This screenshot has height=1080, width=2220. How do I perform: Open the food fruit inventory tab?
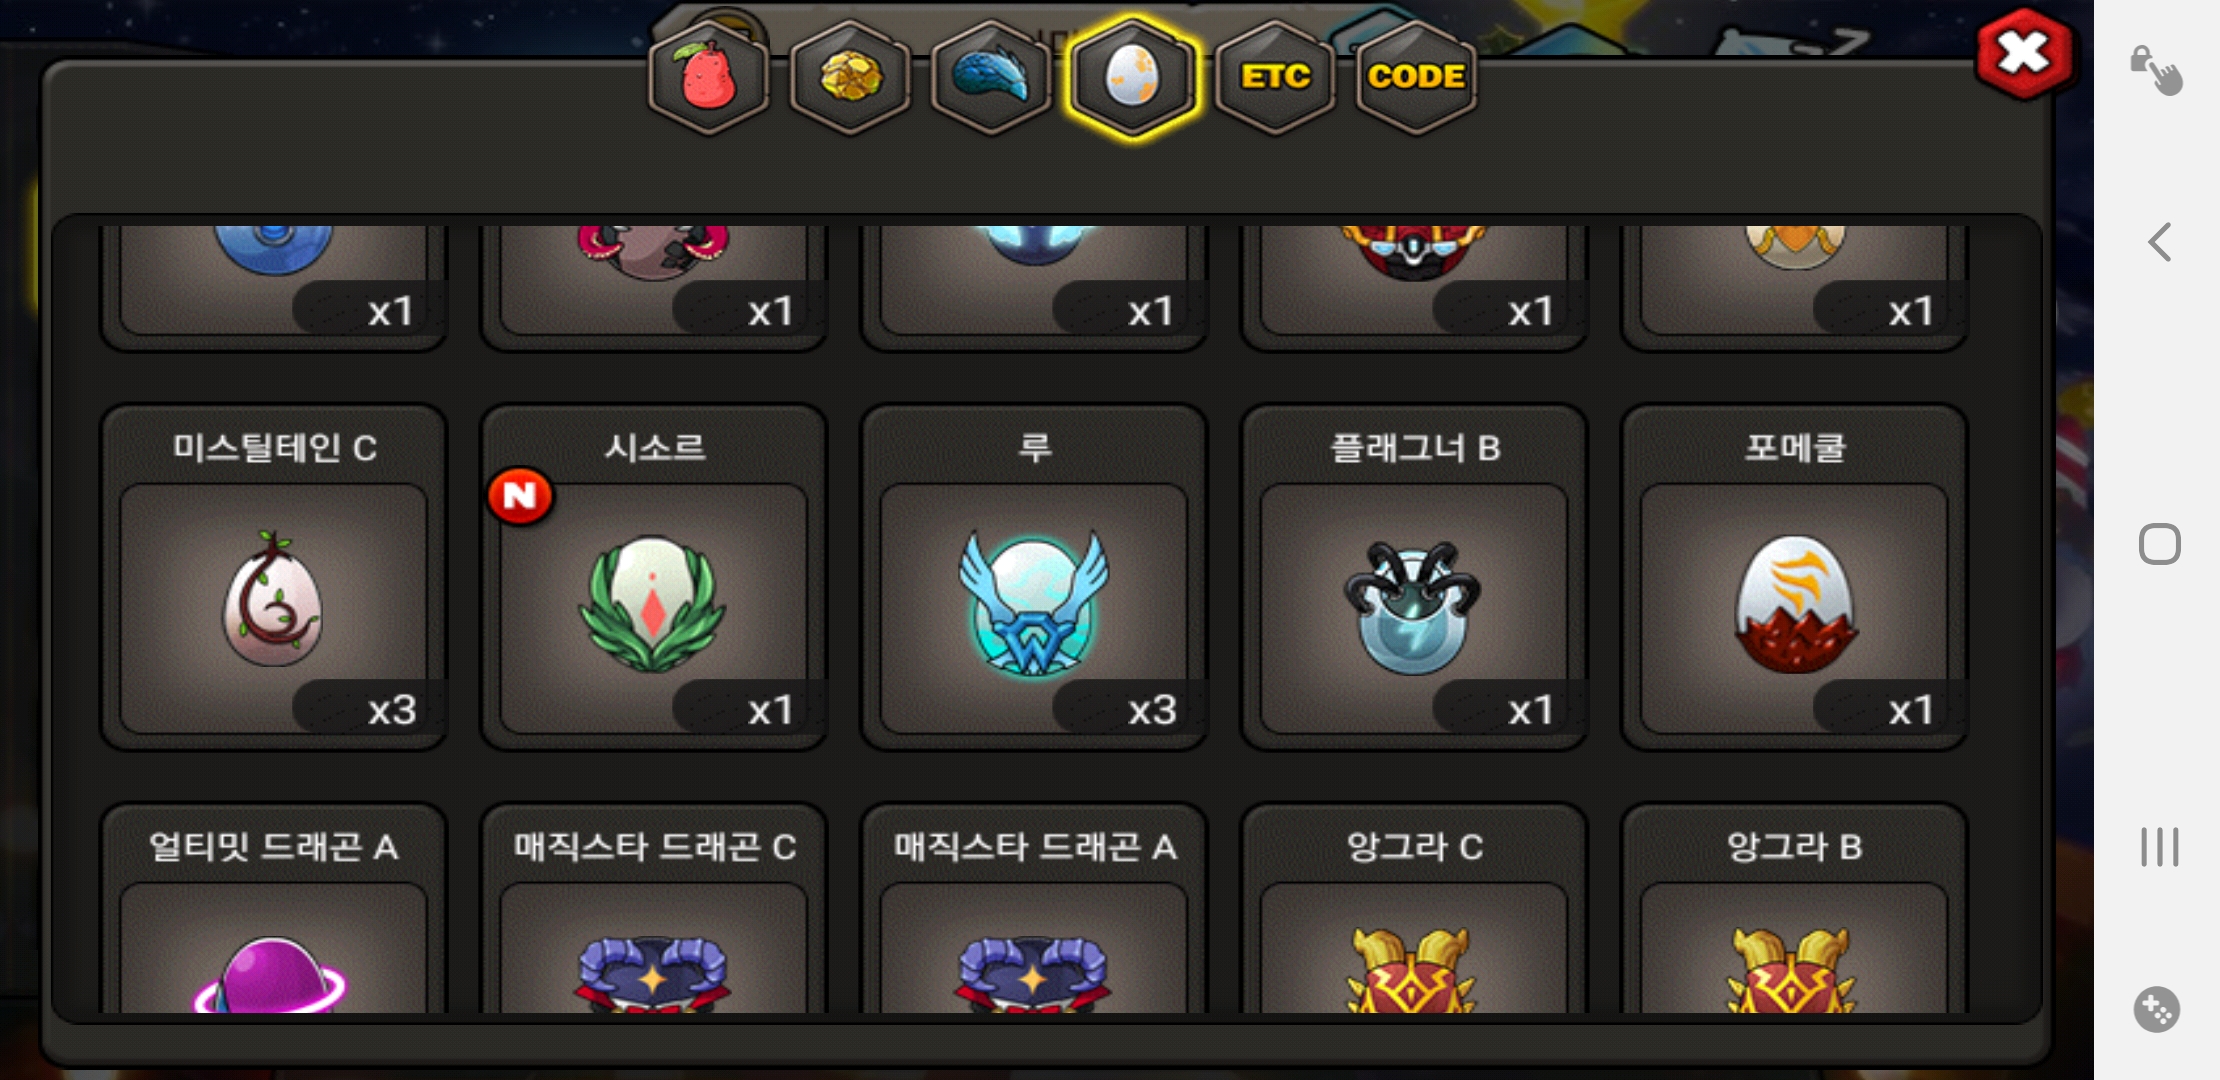[x=708, y=78]
